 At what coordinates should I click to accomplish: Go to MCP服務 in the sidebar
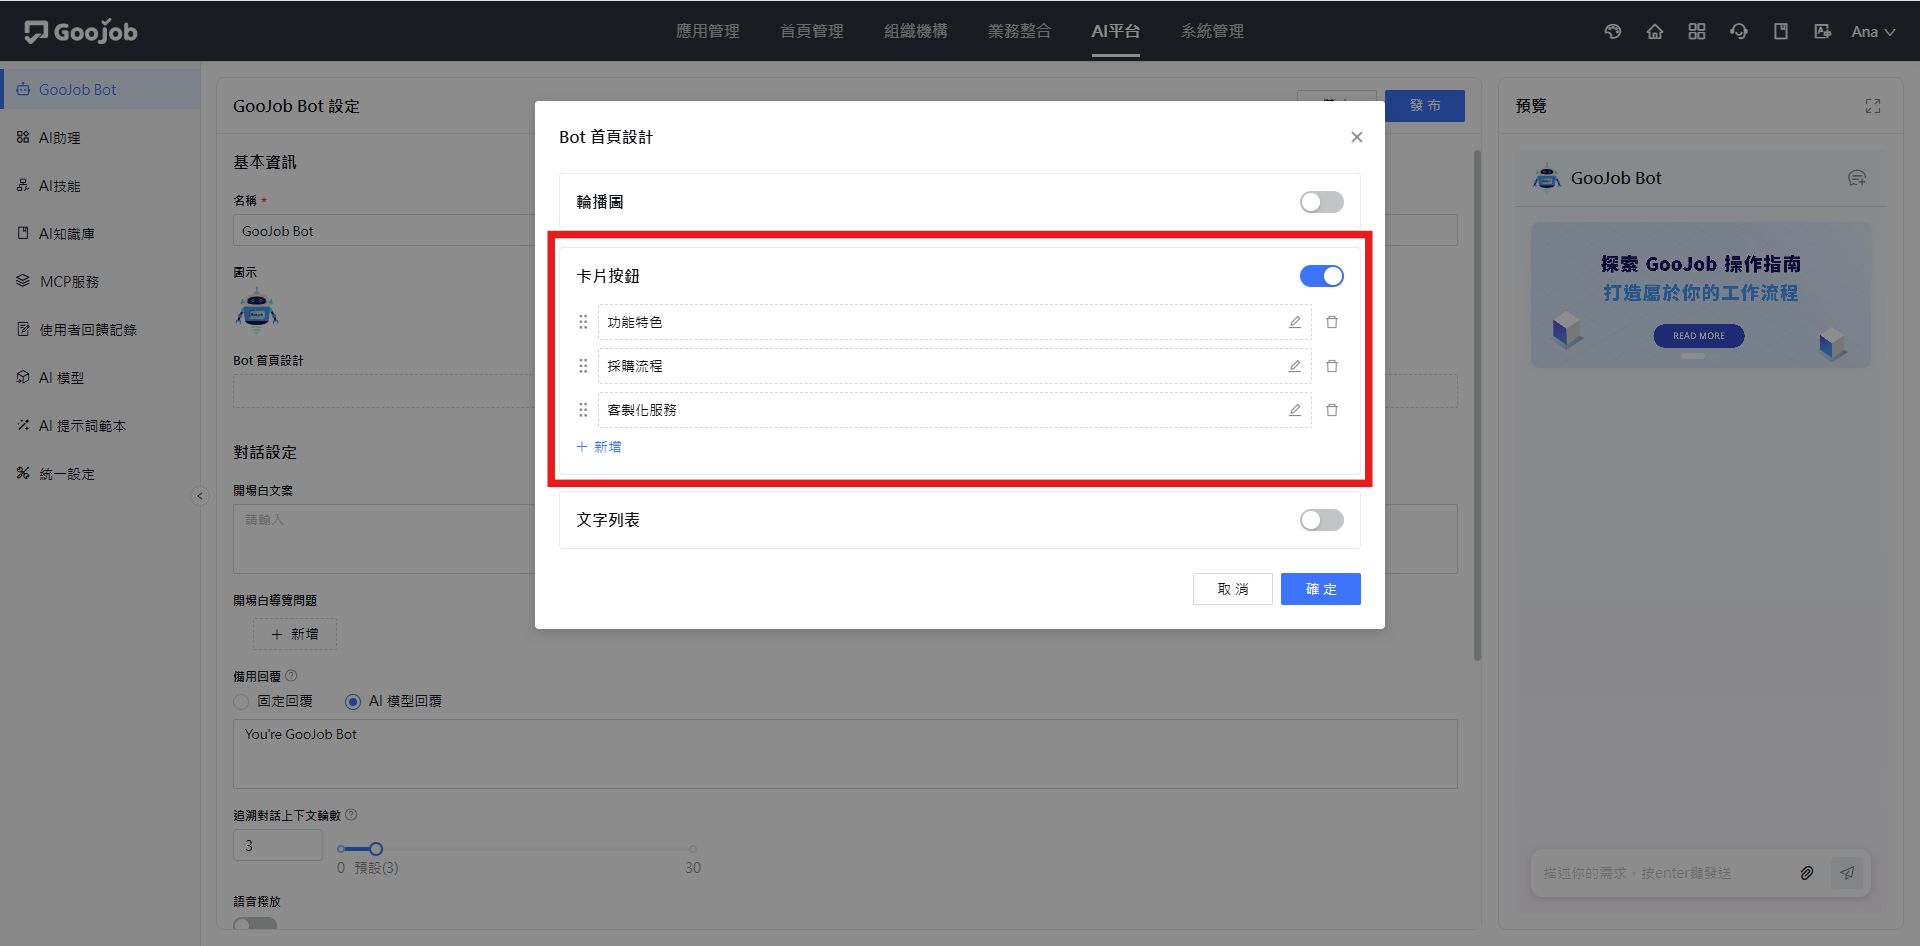pos(101,281)
